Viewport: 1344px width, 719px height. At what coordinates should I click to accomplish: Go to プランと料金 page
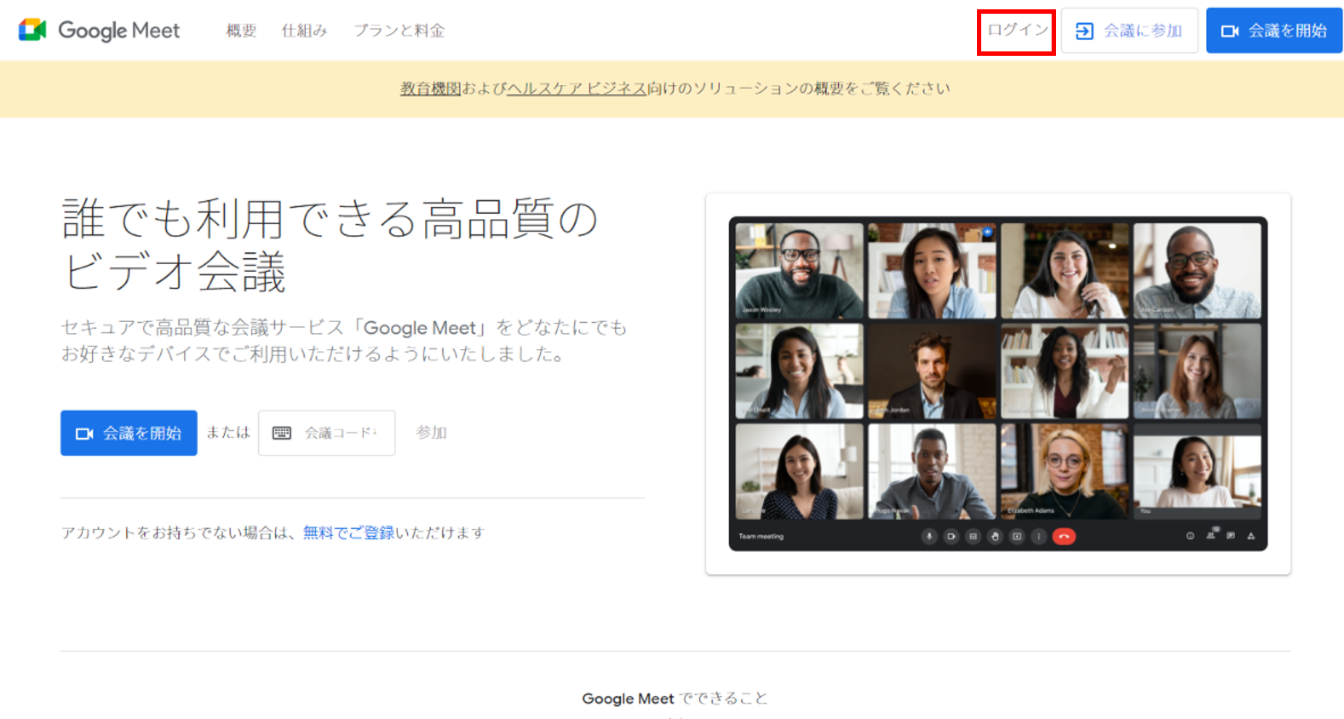pyautogui.click(x=399, y=31)
